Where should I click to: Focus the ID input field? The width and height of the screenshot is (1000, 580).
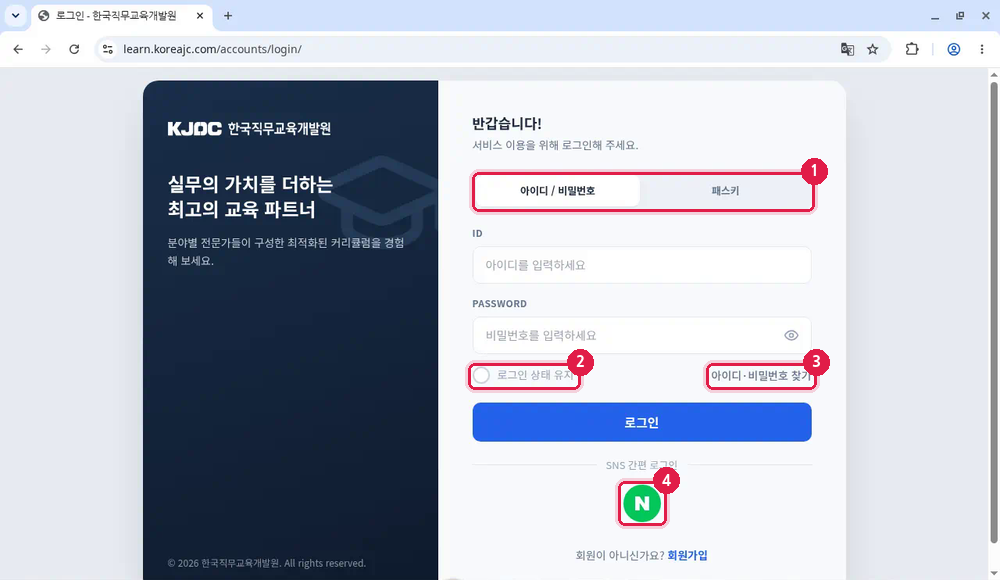642,265
